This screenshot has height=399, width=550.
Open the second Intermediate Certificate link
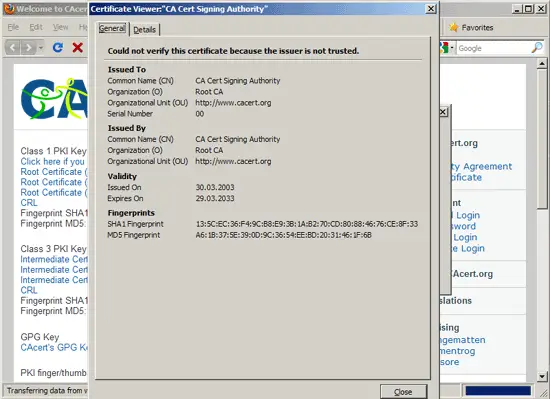click(54, 270)
